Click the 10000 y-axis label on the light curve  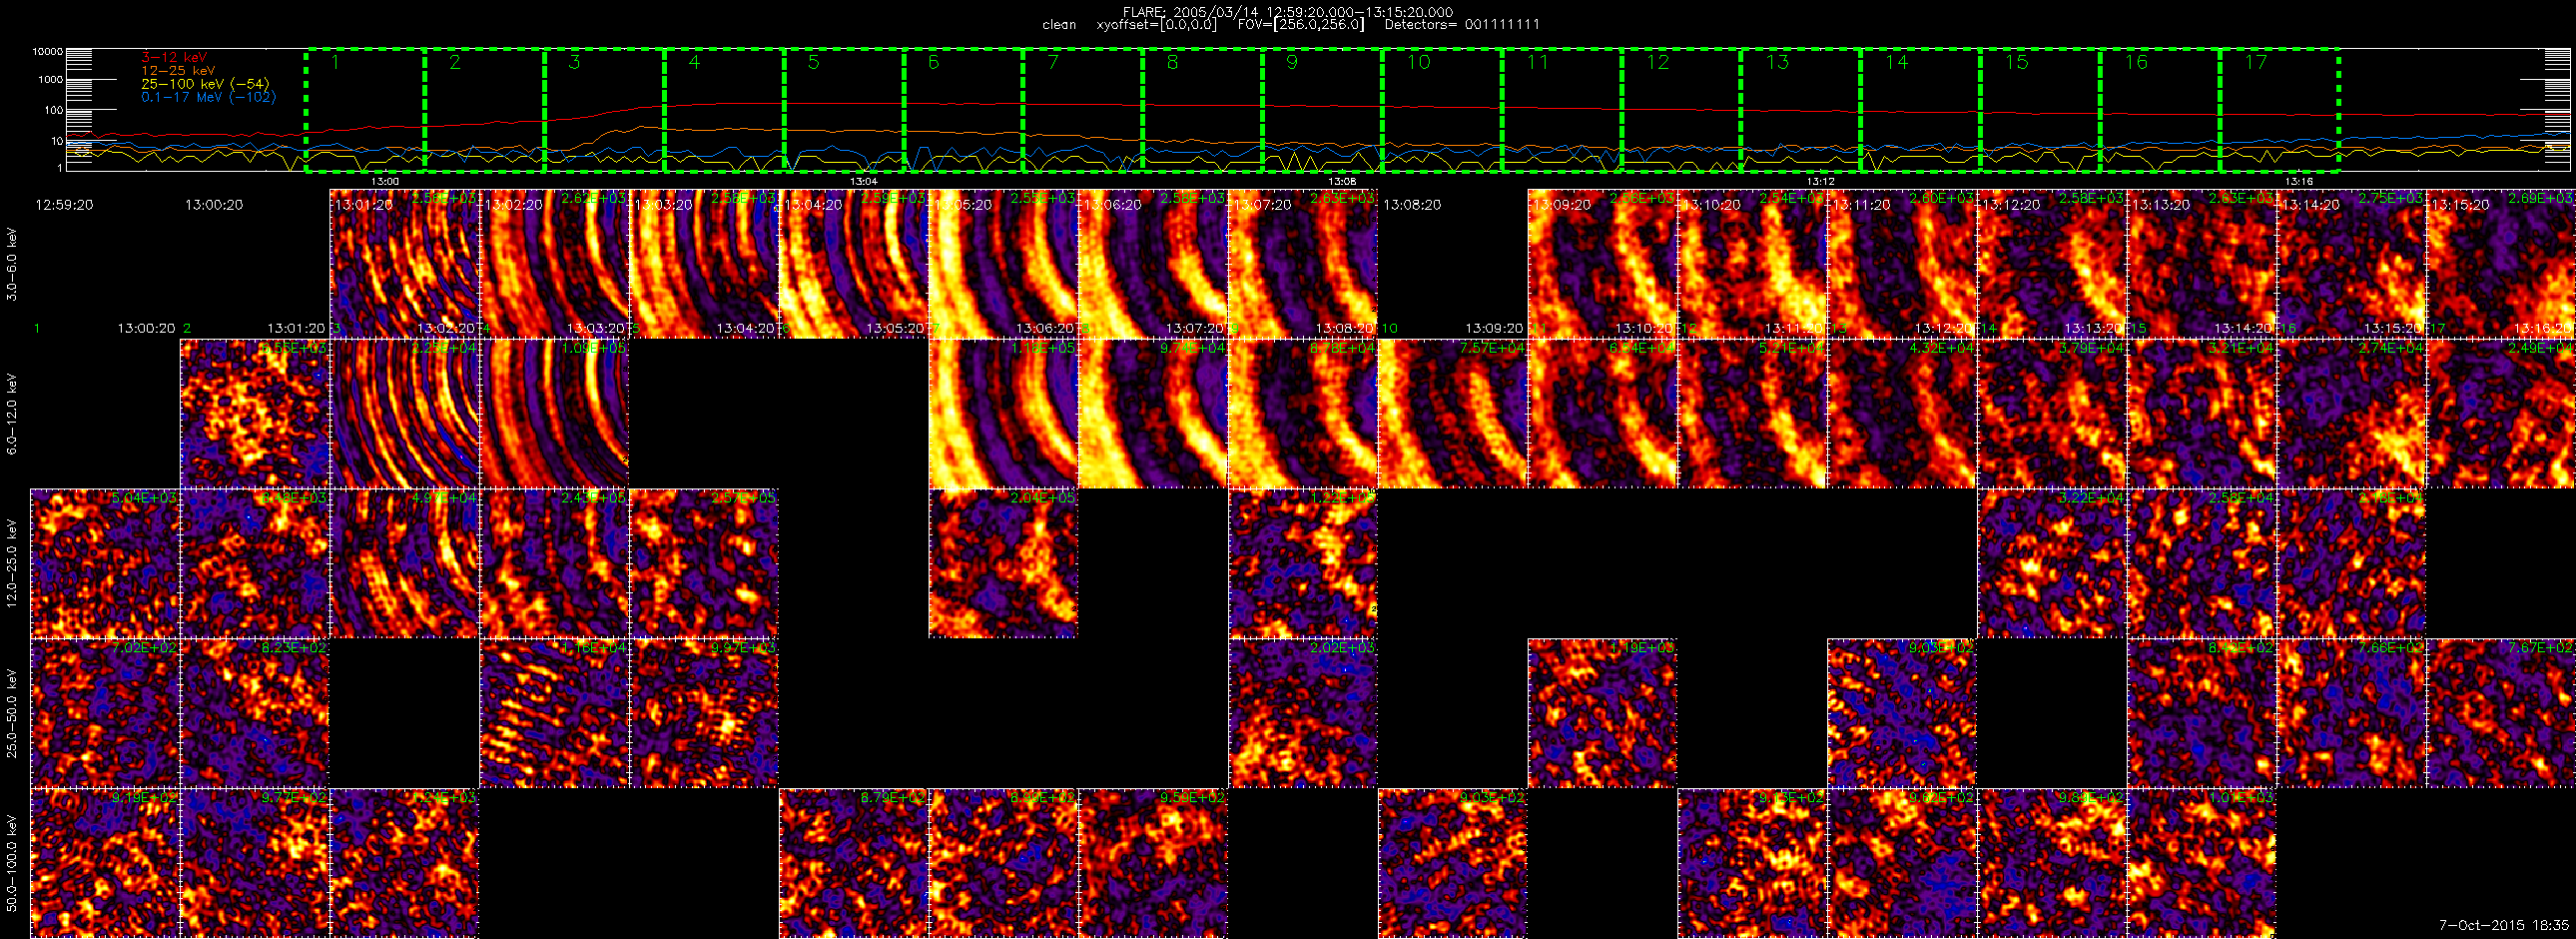(47, 51)
